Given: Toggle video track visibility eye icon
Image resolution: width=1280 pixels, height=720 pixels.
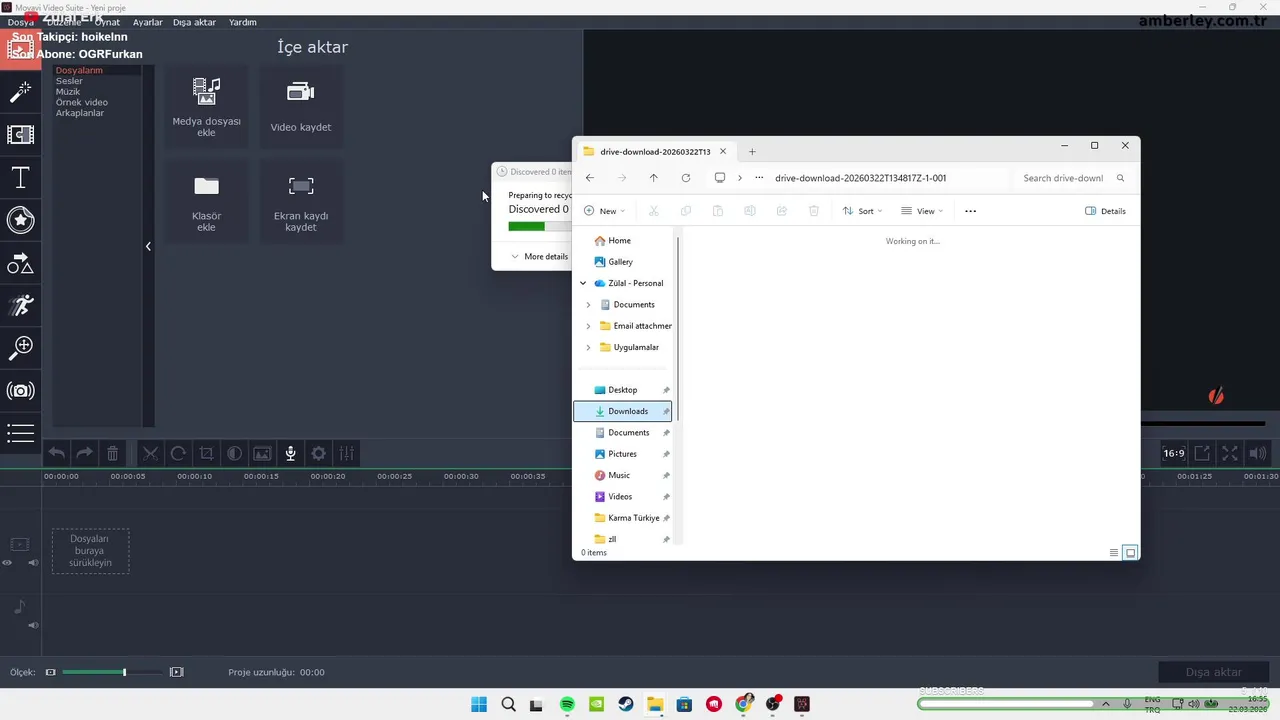Looking at the screenshot, I should pos(7,563).
